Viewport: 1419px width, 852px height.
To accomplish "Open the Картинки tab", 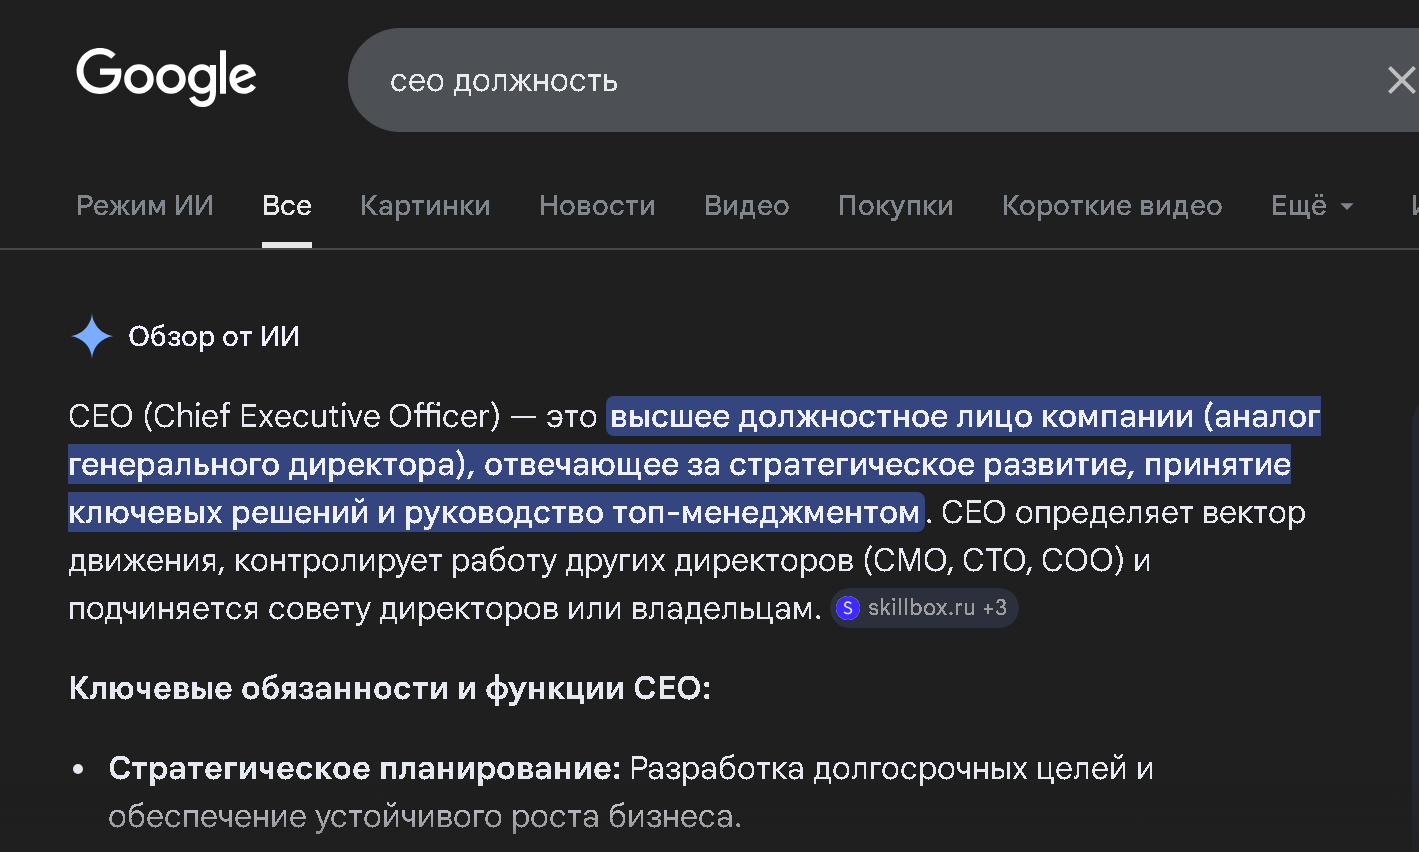I will click(425, 206).
